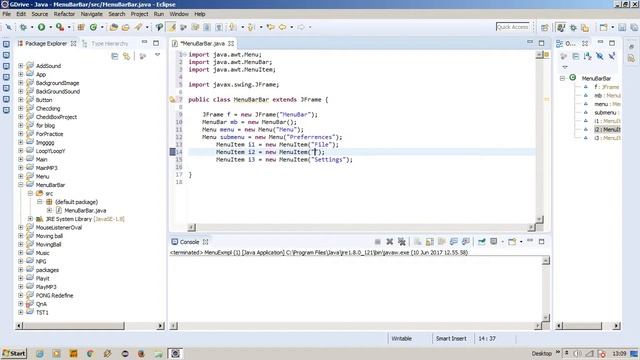Toggle Link with Editor in Package Explorer
This screenshot has width=640, height=360.
(127, 56)
